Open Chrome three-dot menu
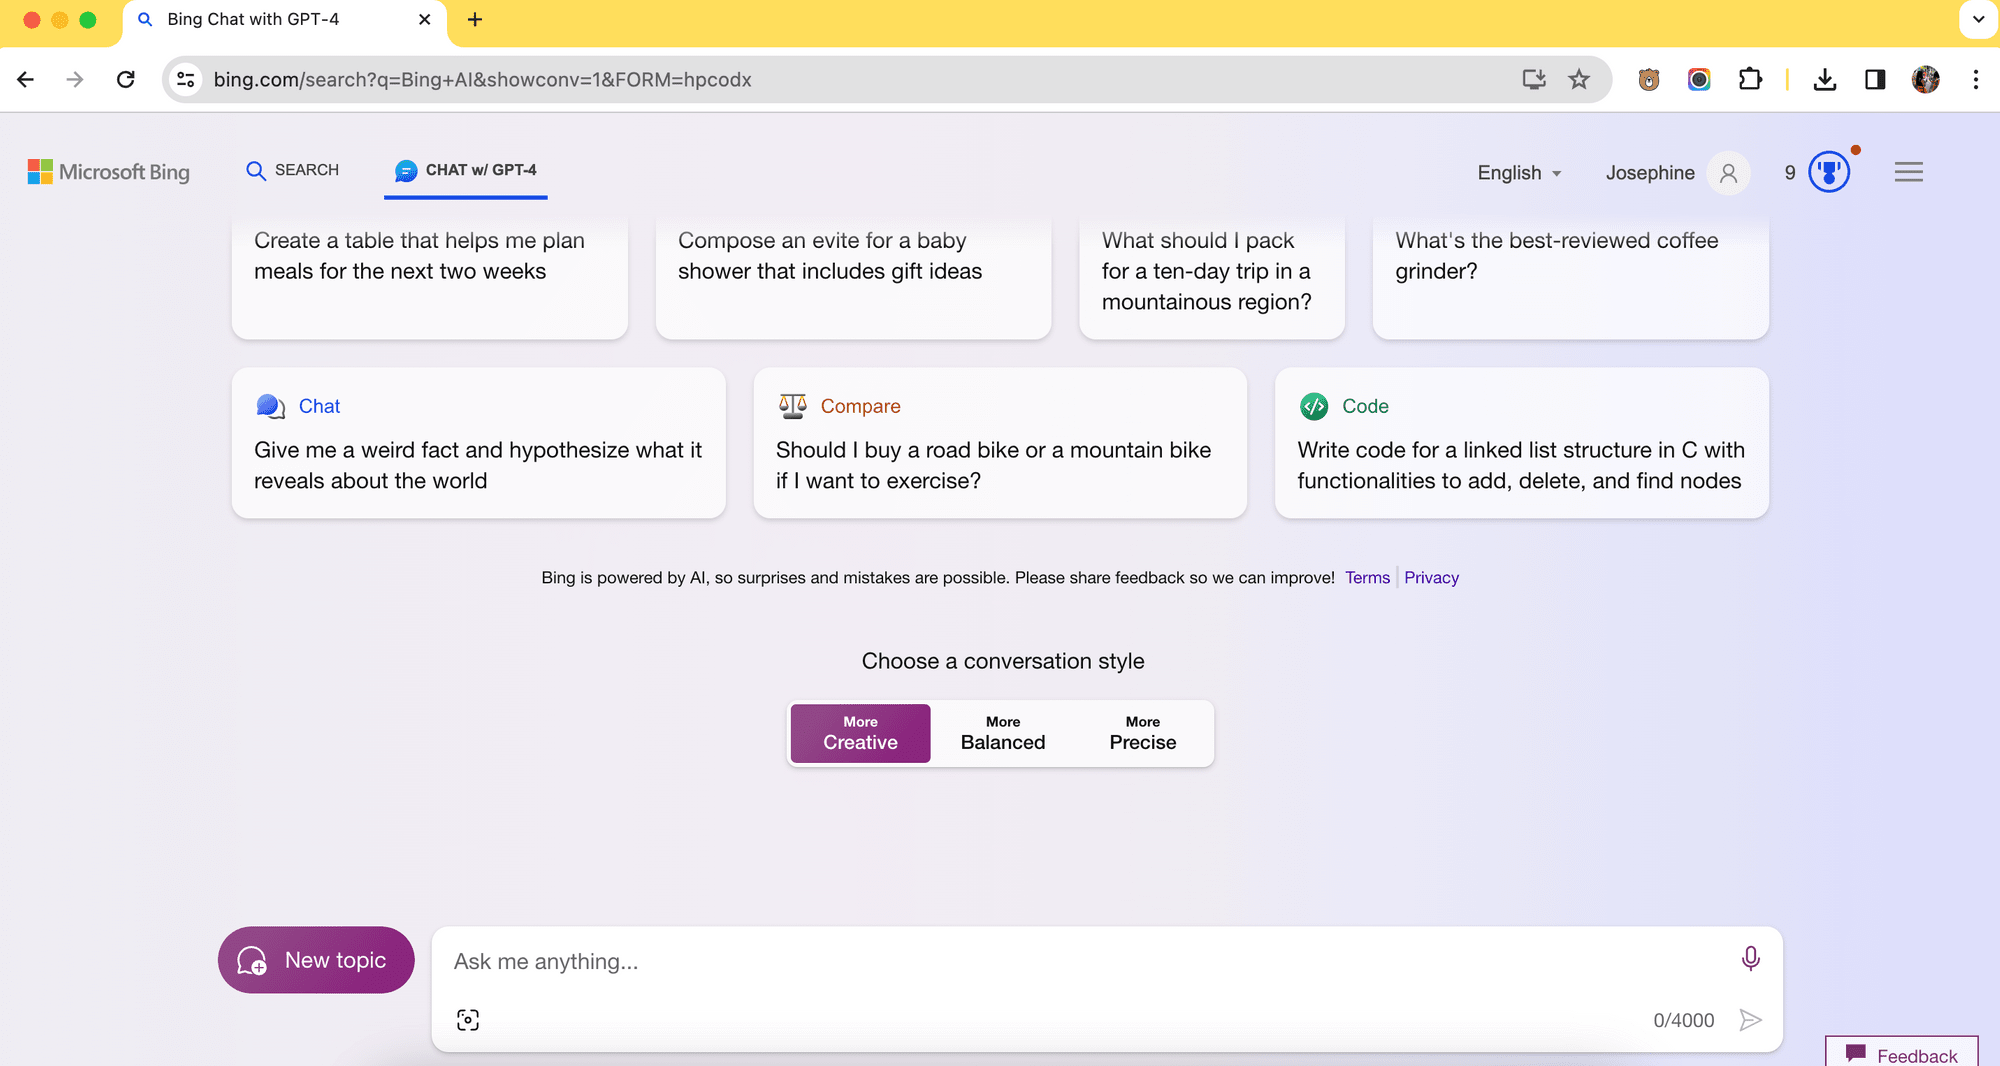 pyautogui.click(x=1975, y=79)
